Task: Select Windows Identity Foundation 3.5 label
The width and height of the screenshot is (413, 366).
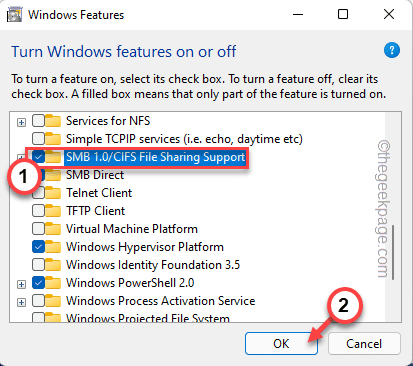Action: (153, 265)
